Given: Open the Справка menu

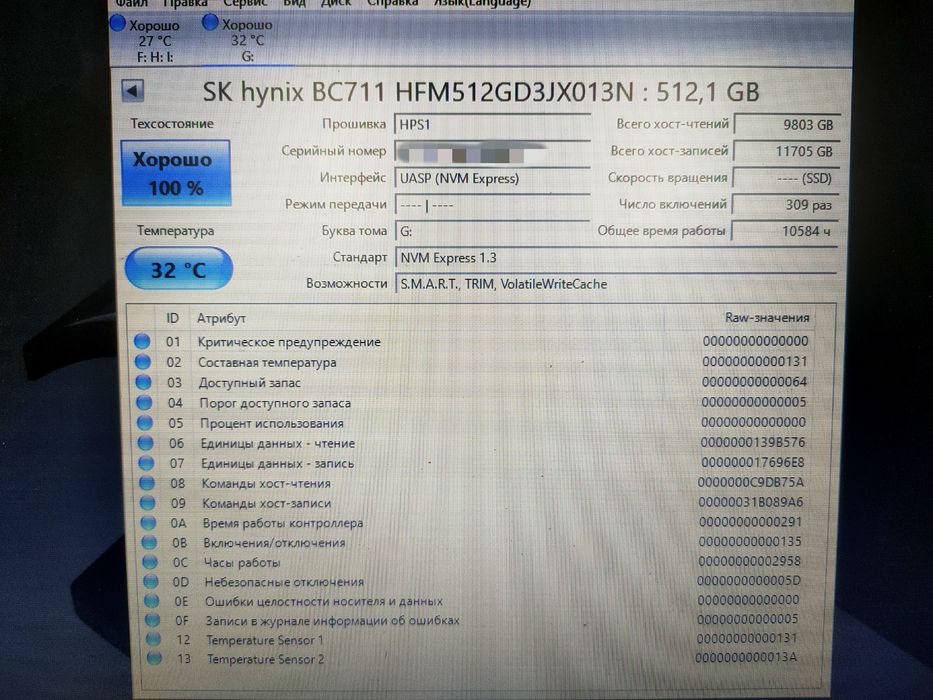Looking at the screenshot, I should click(392, 3).
